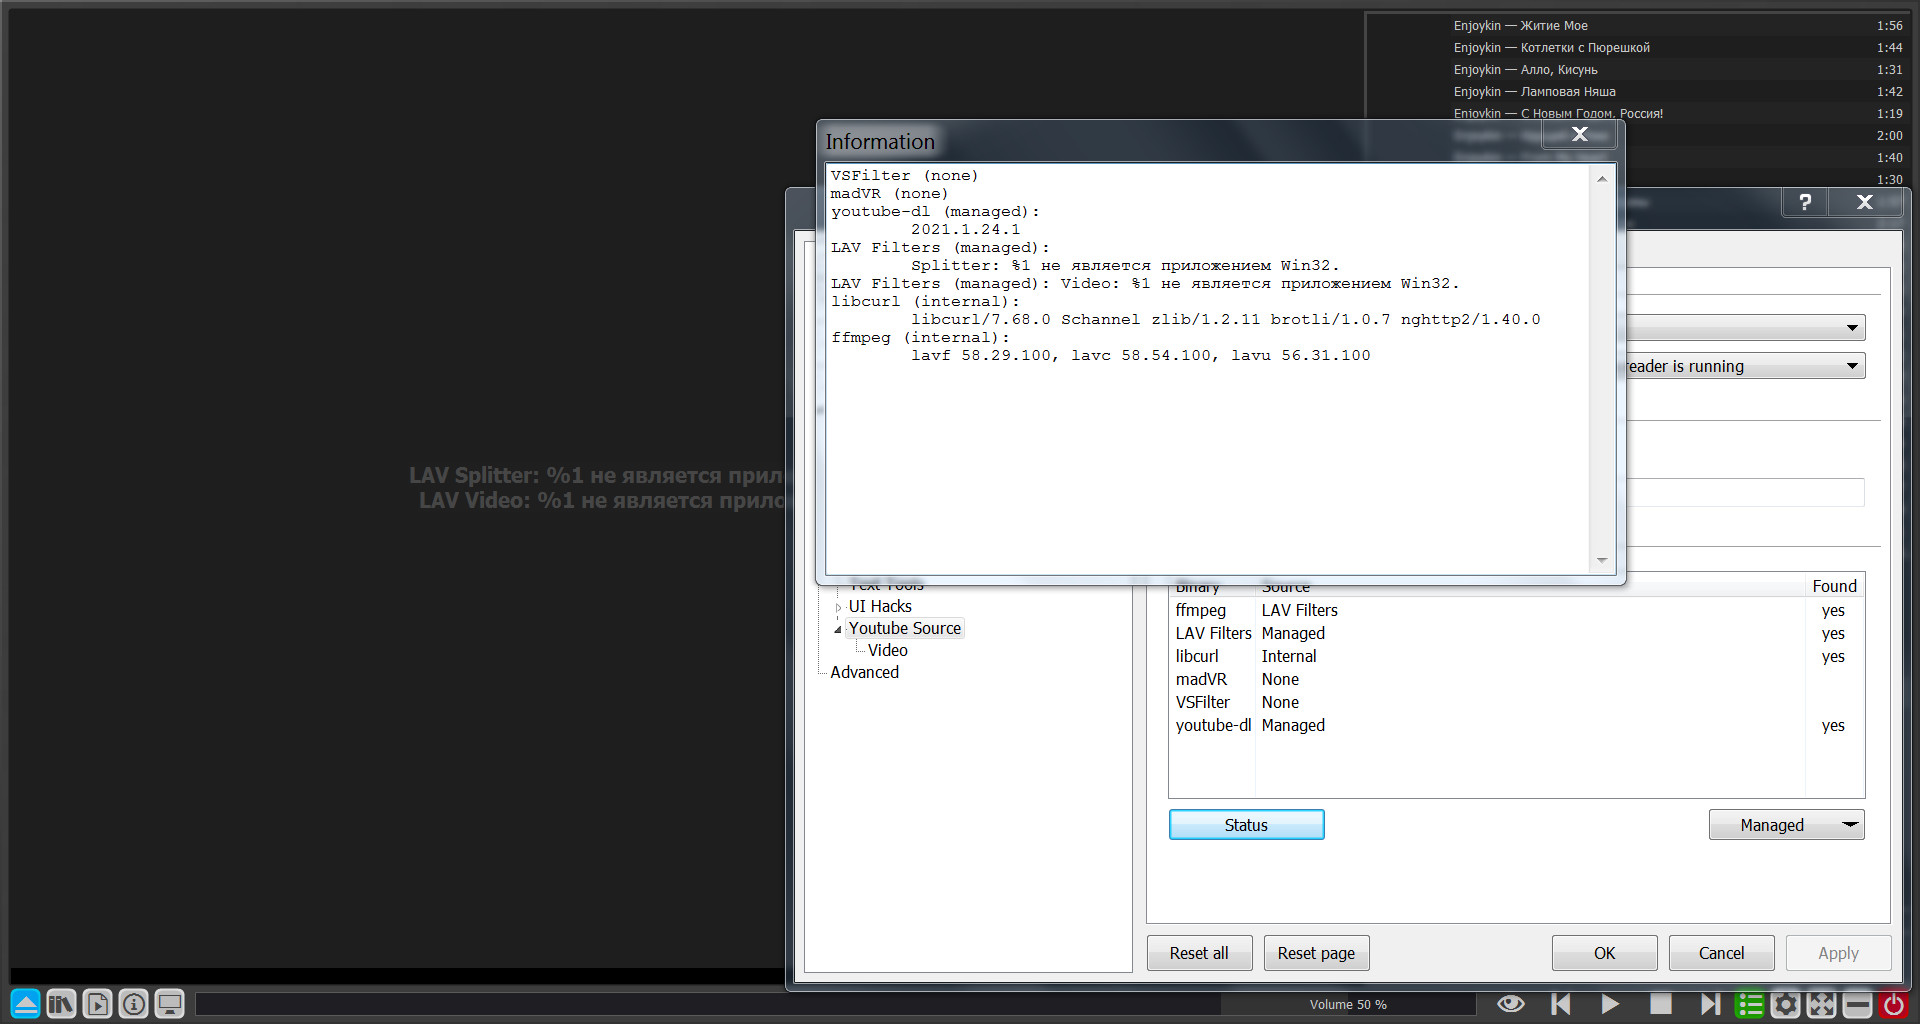This screenshot has width=1920, height=1024.
Task: Select Advanced in the settings tree
Action: (864, 673)
